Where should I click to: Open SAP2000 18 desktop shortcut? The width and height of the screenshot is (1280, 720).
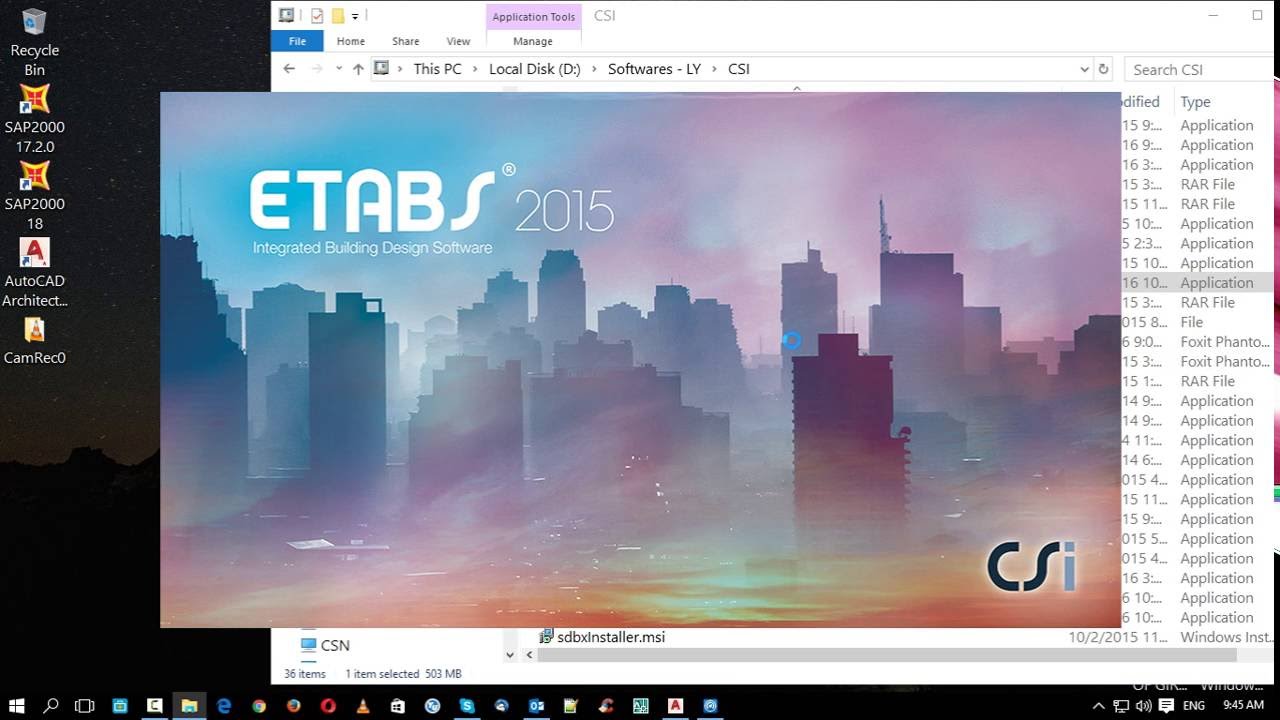click(34, 195)
